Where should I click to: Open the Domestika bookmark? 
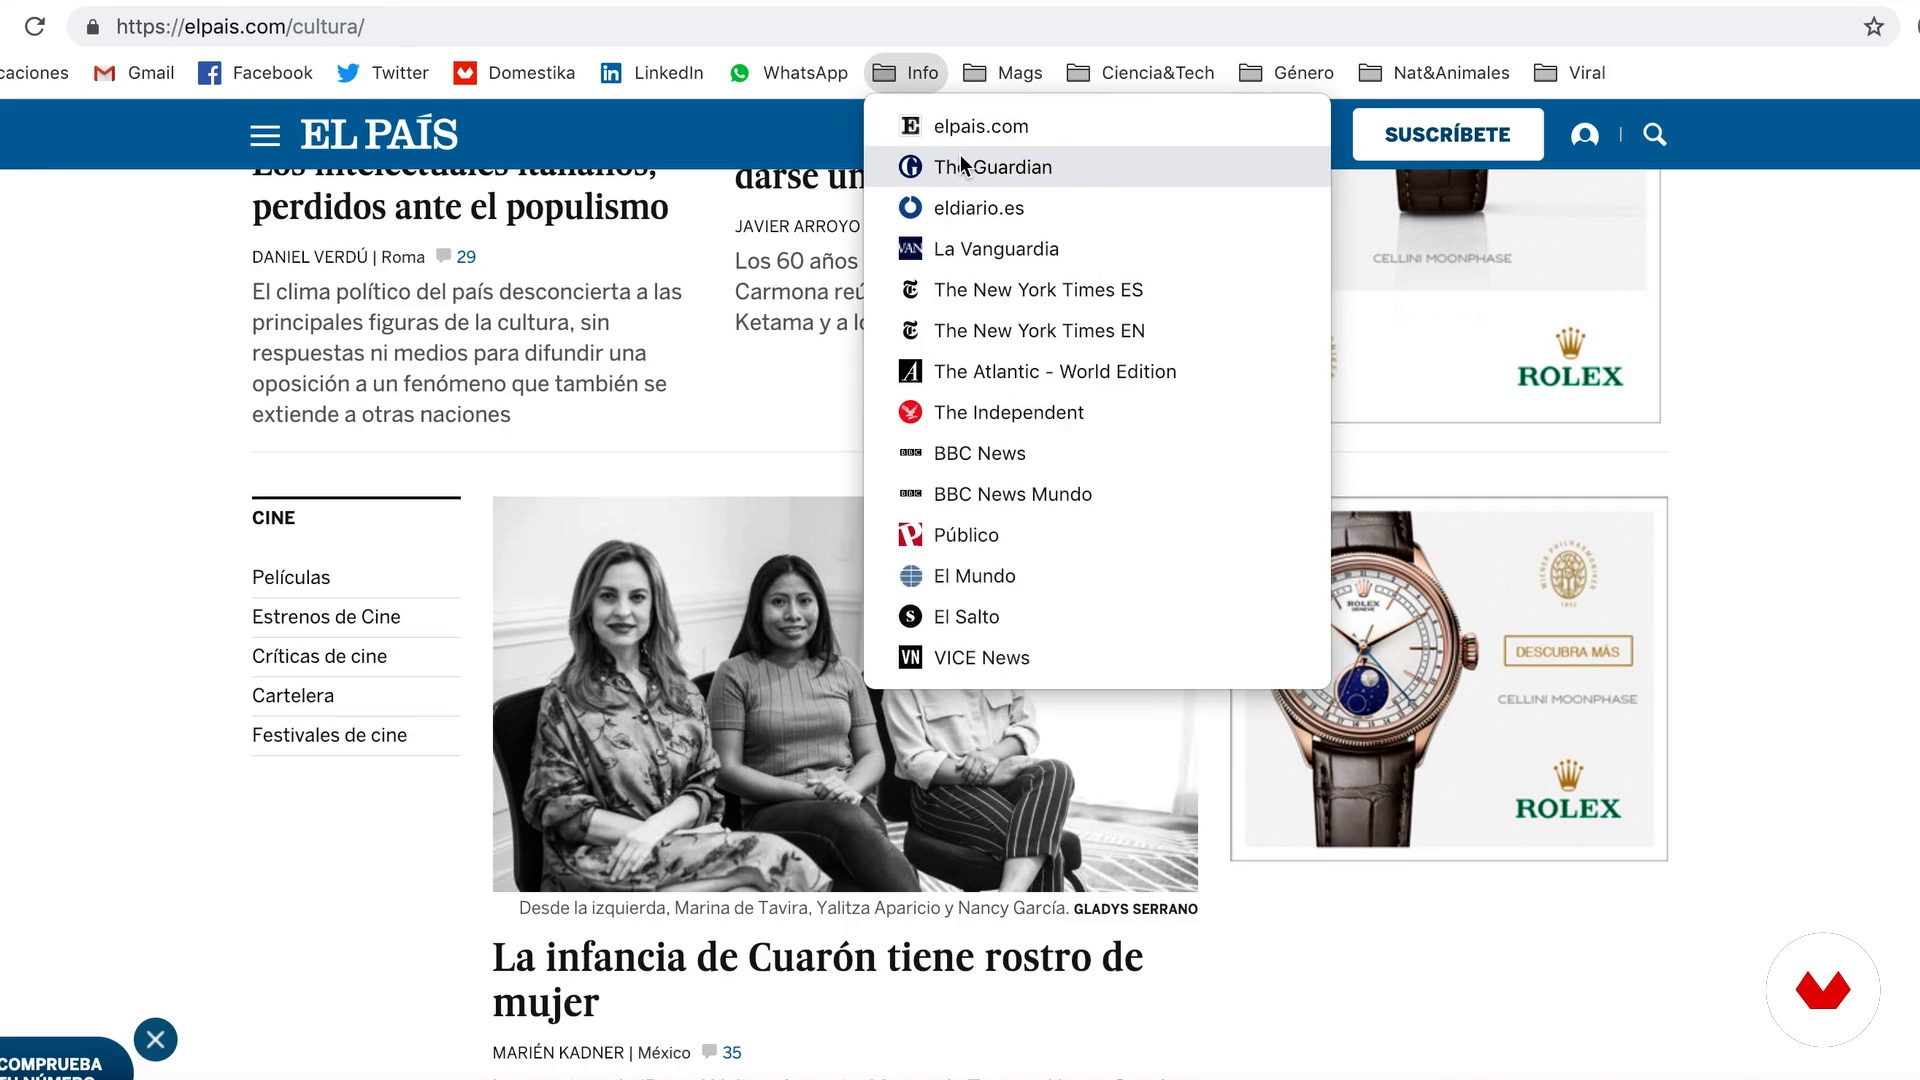pos(514,73)
